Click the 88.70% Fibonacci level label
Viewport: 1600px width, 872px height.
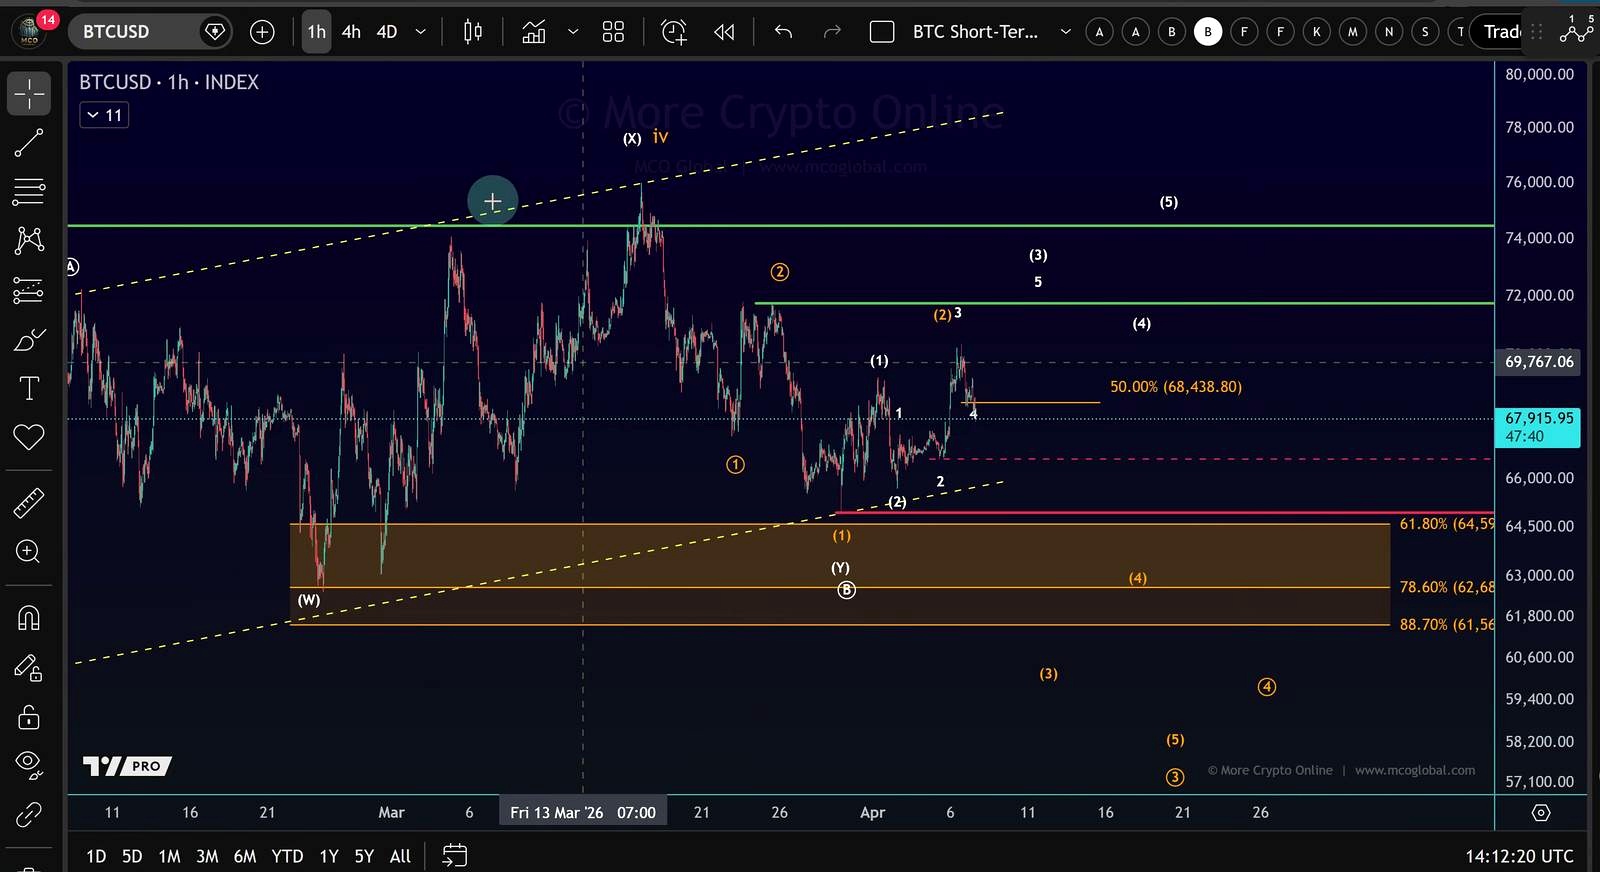point(1446,624)
